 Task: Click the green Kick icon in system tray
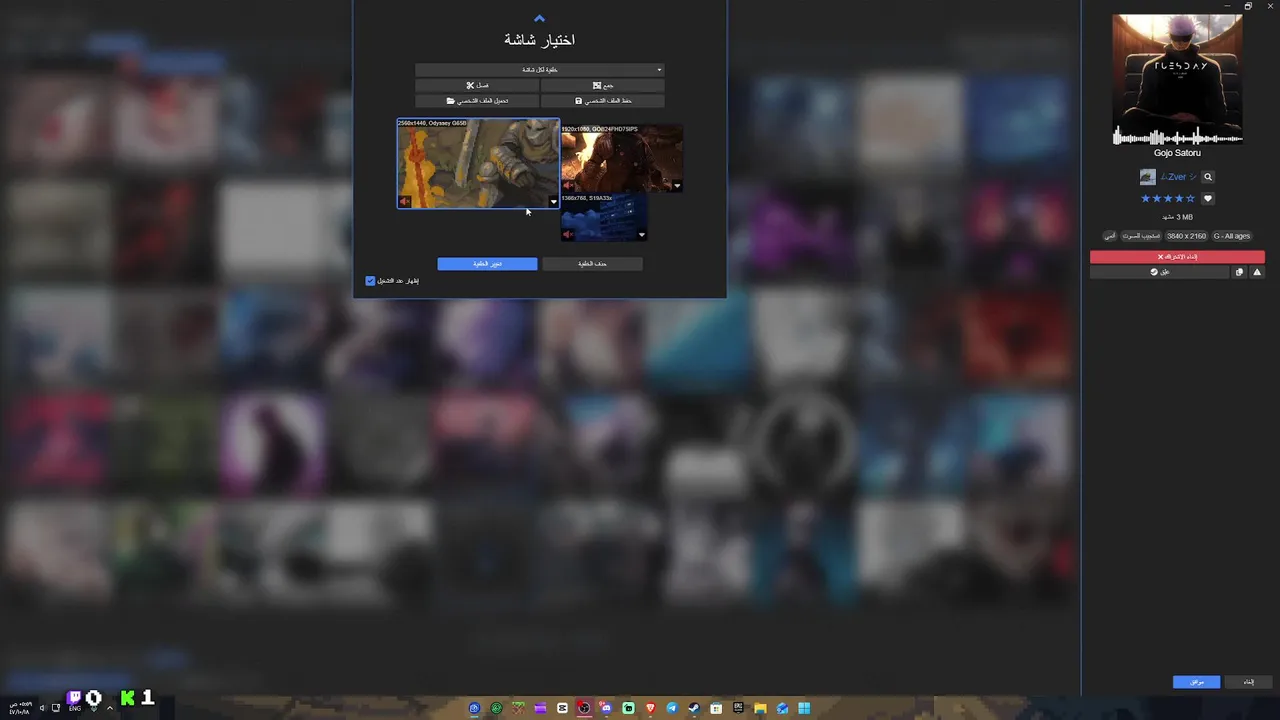point(127,698)
